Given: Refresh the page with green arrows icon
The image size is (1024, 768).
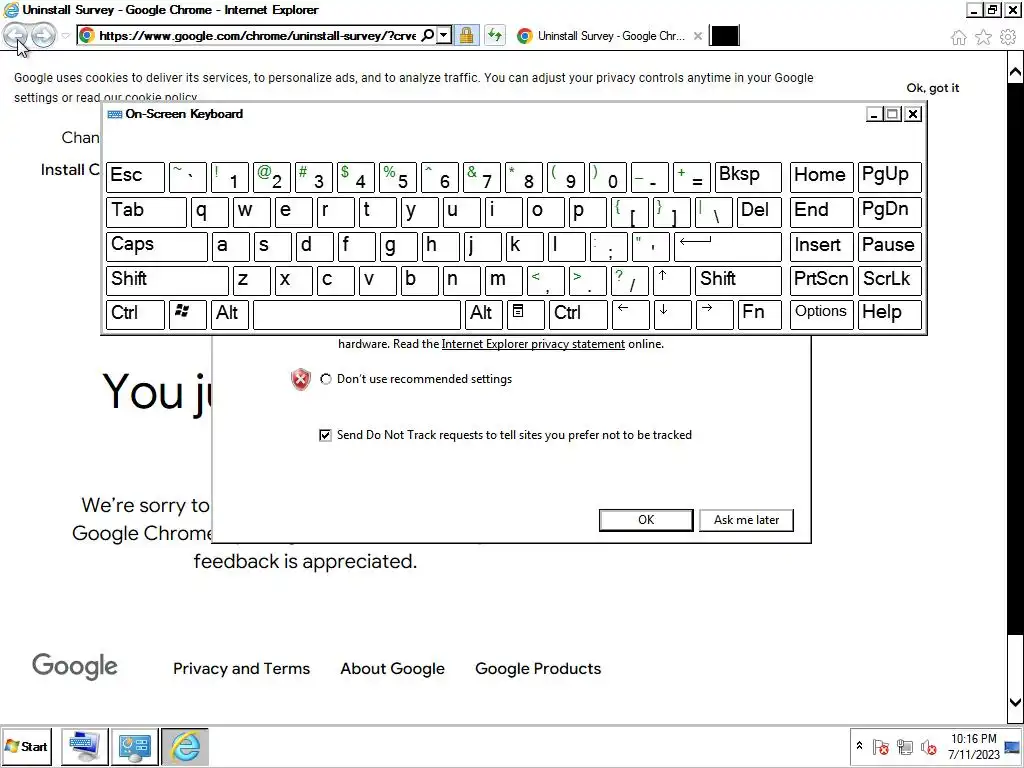Looking at the screenshot, I should (495, 35).
